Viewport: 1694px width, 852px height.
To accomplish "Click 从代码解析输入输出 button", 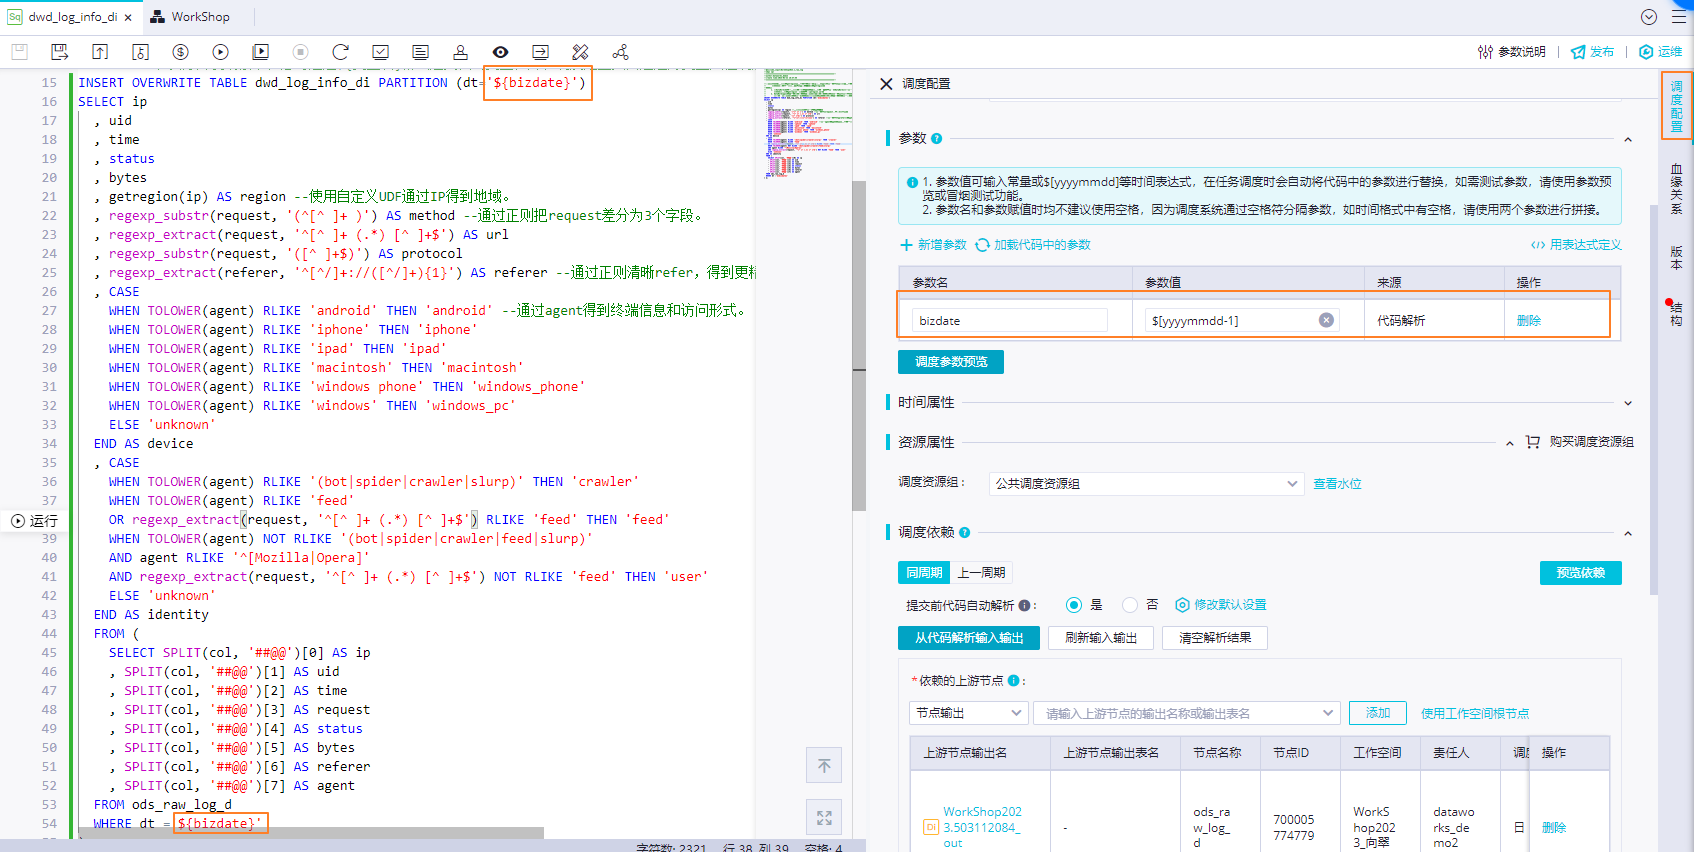I will point(969,638).
